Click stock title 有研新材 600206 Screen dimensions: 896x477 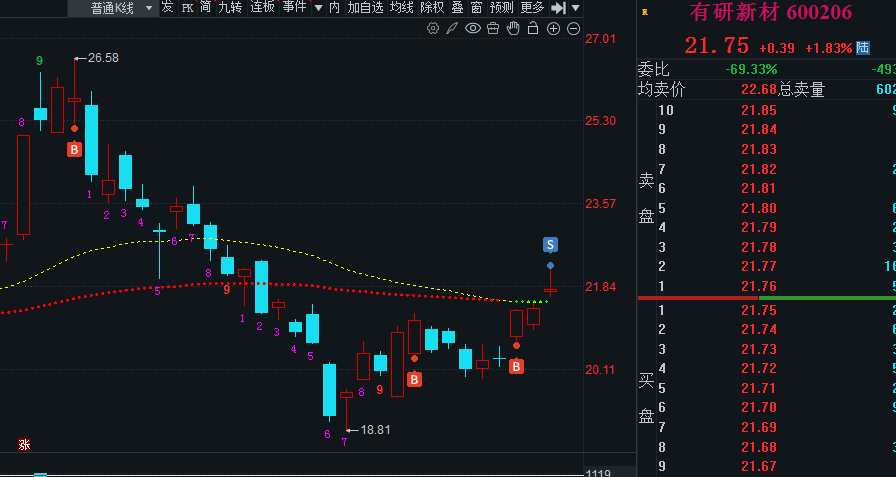tap(770, 12)
